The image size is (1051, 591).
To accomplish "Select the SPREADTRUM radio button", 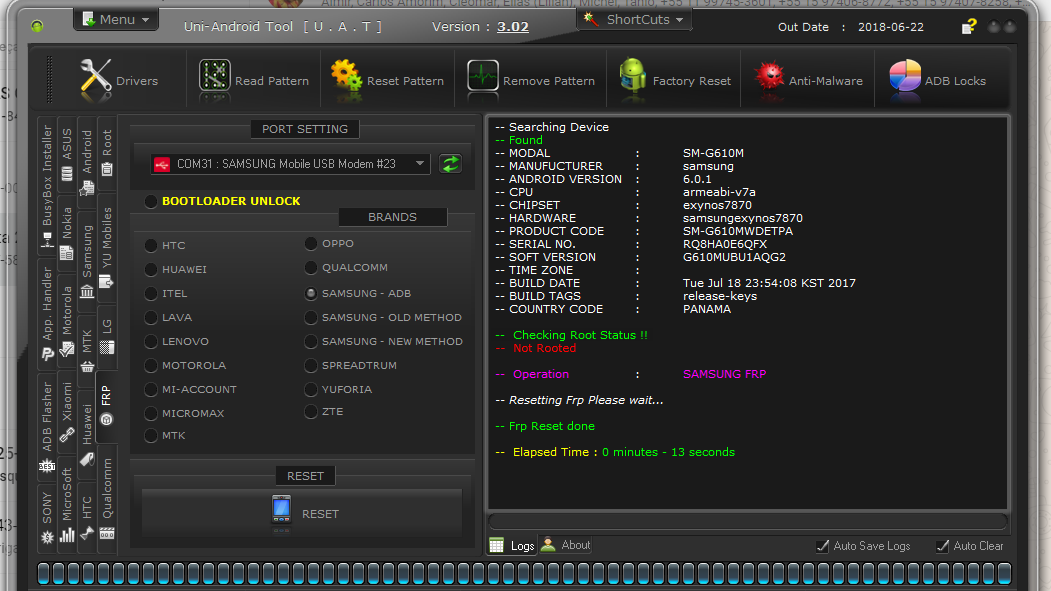I will click(311, 366).
